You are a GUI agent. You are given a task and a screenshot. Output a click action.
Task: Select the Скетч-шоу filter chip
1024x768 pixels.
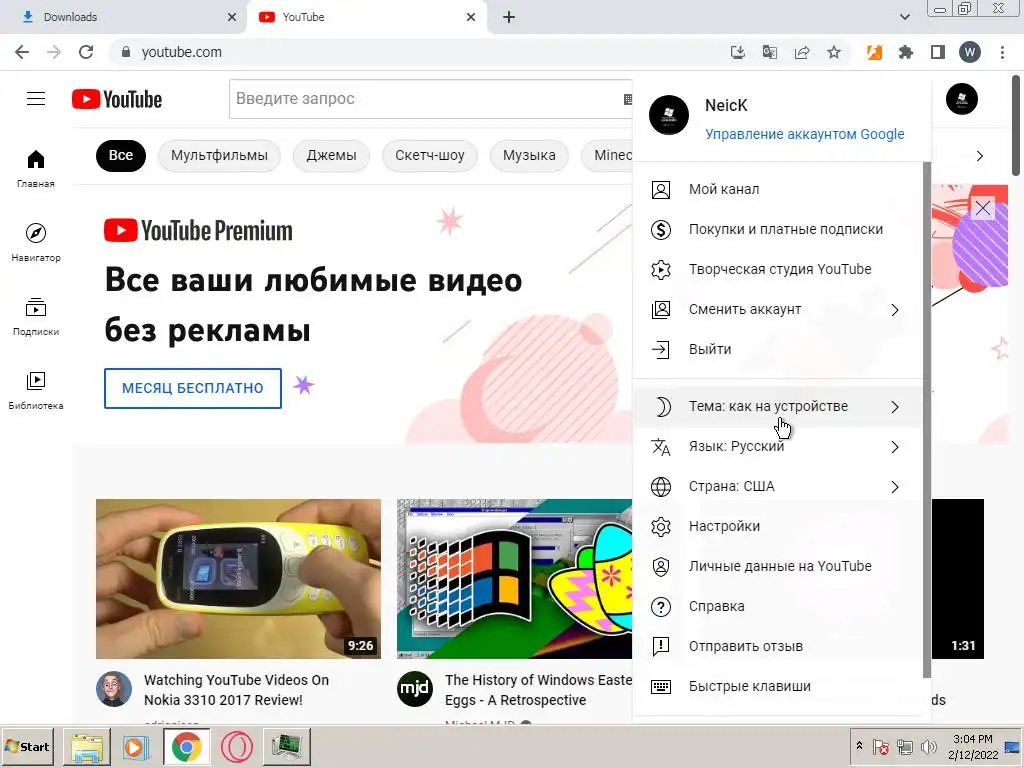(x=430, y=155)
